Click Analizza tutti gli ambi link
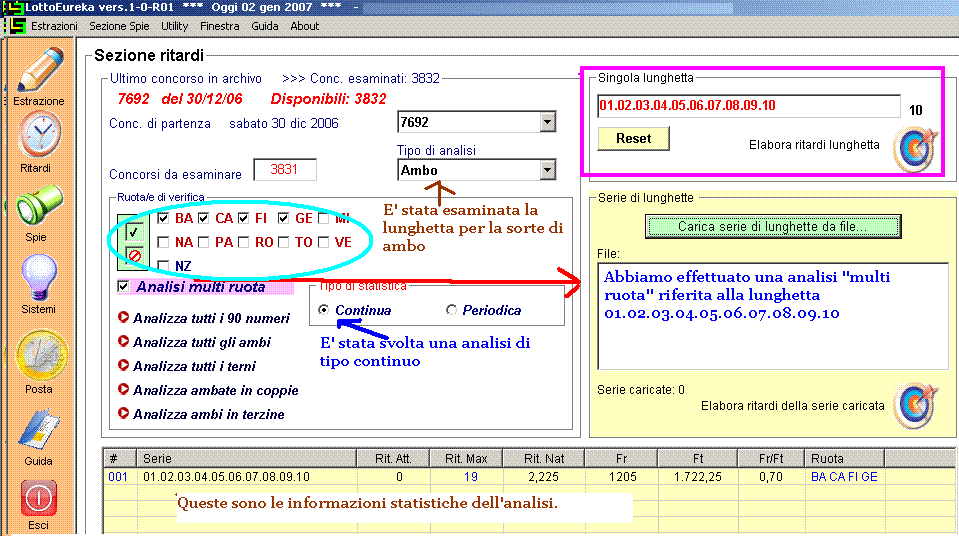The width and height of the screenshot is (959, 536). pyautogui.click(x=202, y=342)
